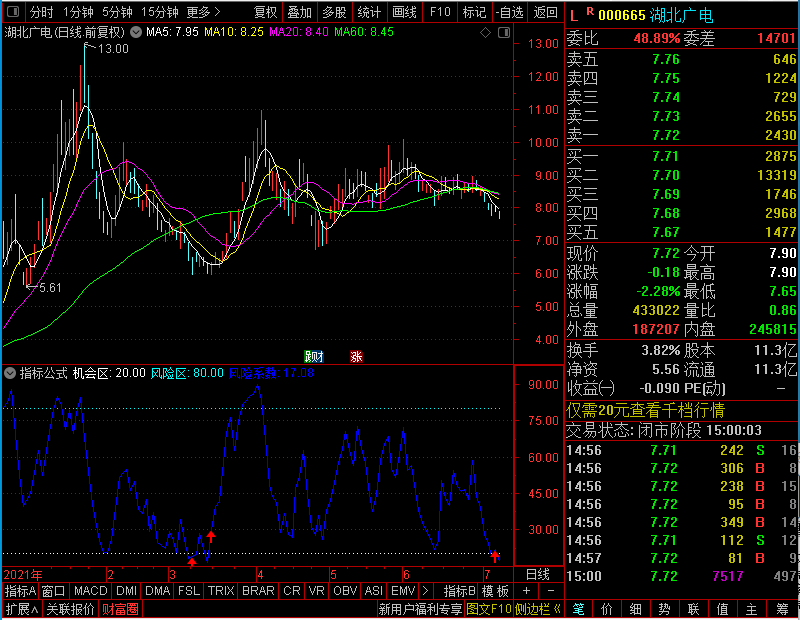Click the red 涨 marker on the chart
800x620 pixels.
(356, 356)
